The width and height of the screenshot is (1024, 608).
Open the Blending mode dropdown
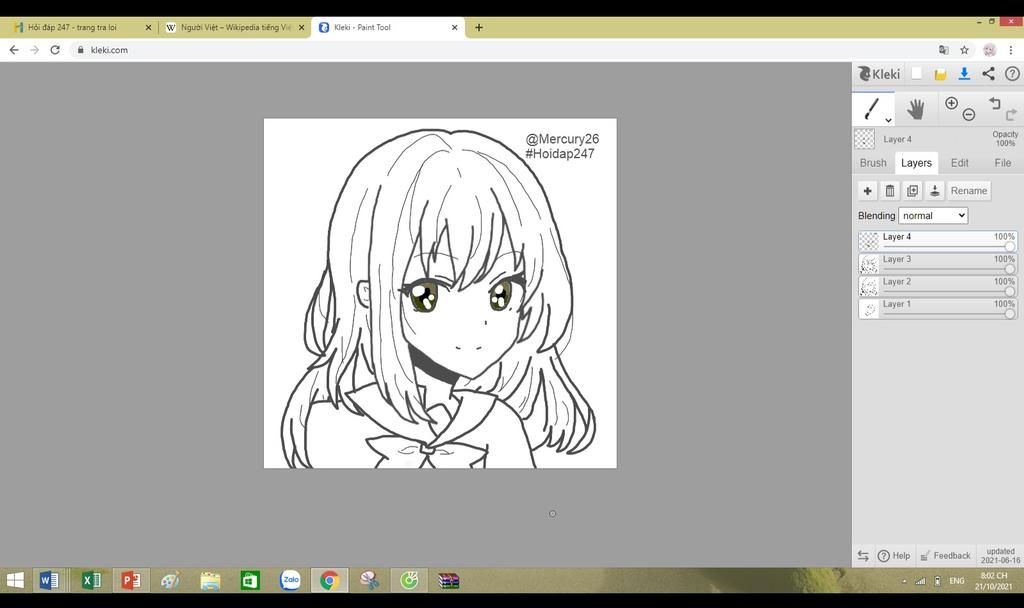pos(933,216)
